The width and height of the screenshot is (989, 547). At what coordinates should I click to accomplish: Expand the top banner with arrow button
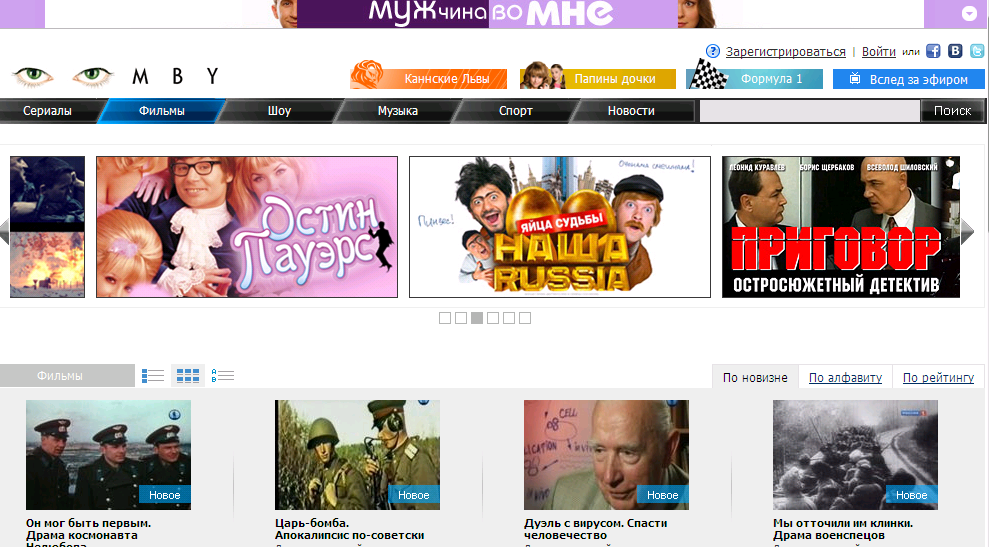(x=968, y=14)
